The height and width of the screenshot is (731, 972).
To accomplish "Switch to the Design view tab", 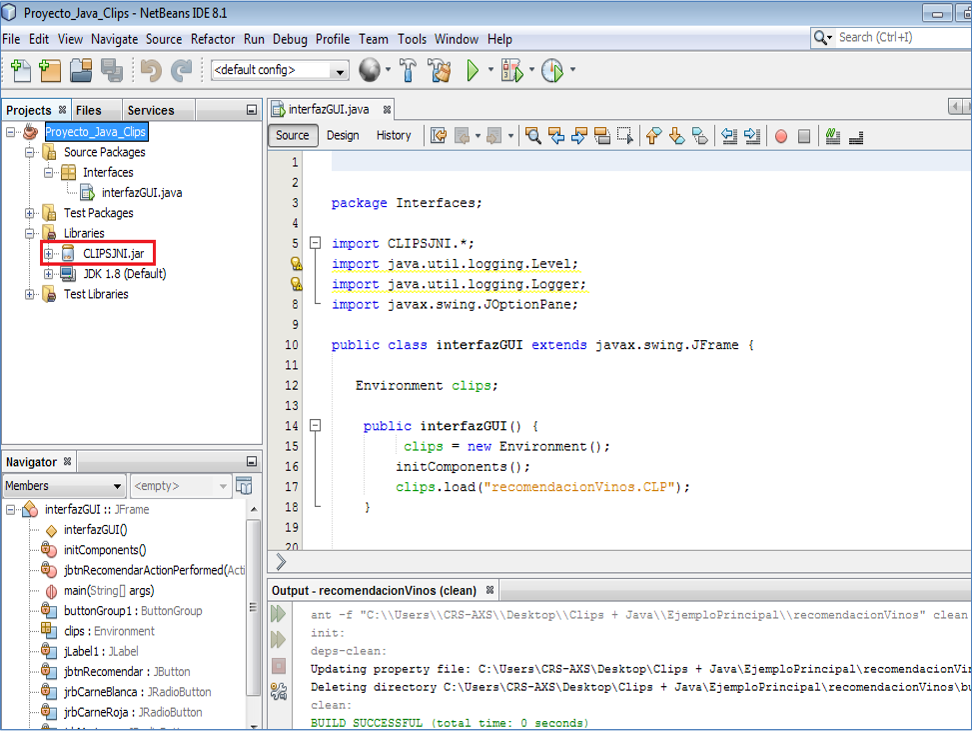I will point(343,135).
